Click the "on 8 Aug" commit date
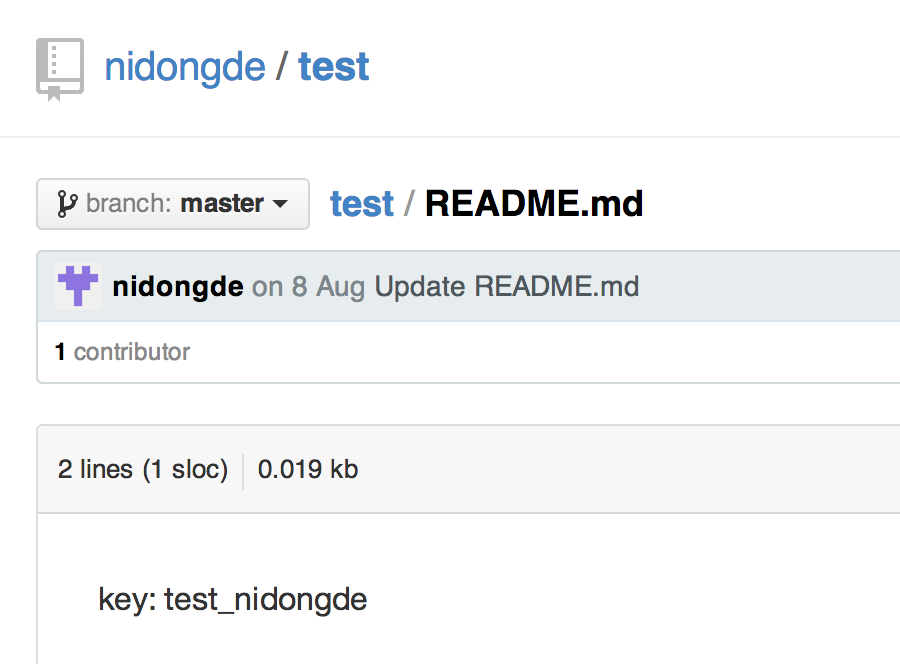 pyautogui.click(x=308, y=287)
